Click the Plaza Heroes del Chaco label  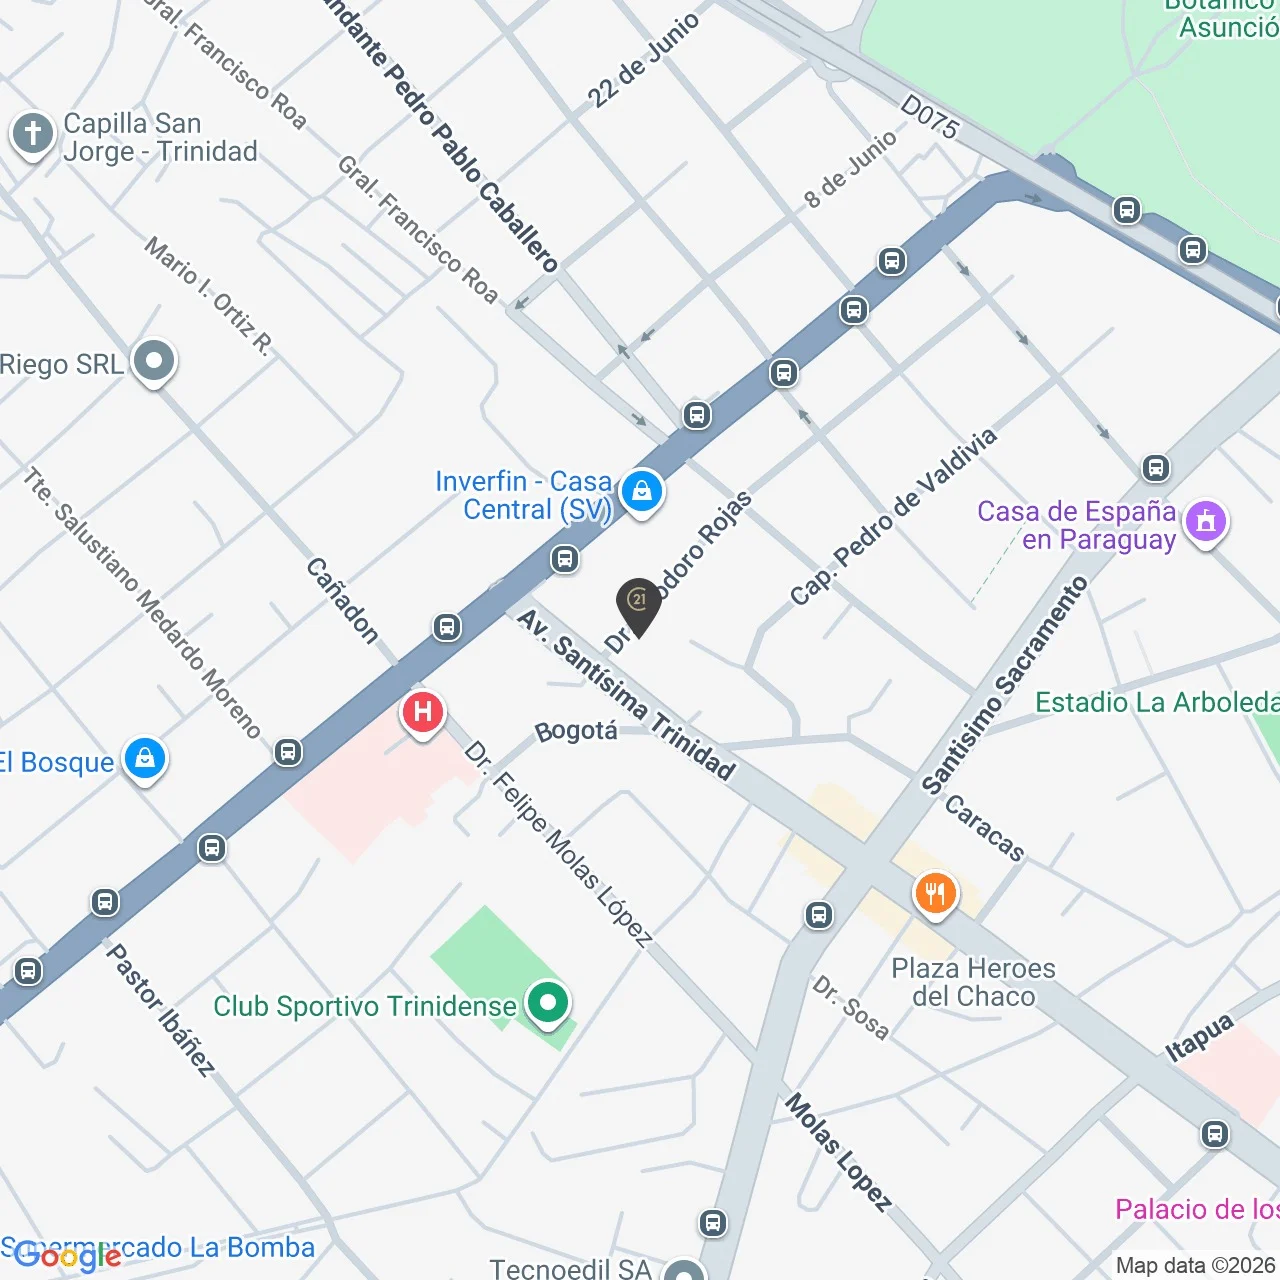(x=974, y=982)
